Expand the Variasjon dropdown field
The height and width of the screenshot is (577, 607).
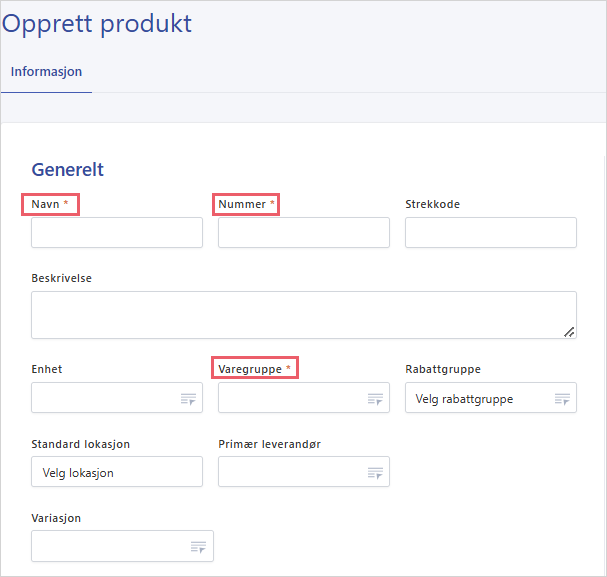point(110,546)
